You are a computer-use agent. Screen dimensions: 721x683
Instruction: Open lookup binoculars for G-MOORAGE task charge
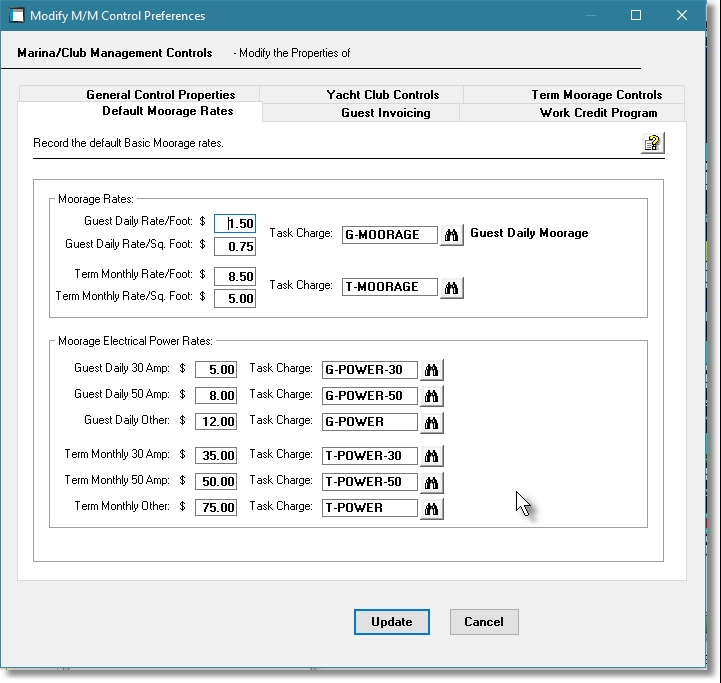(x=452, y=235)
